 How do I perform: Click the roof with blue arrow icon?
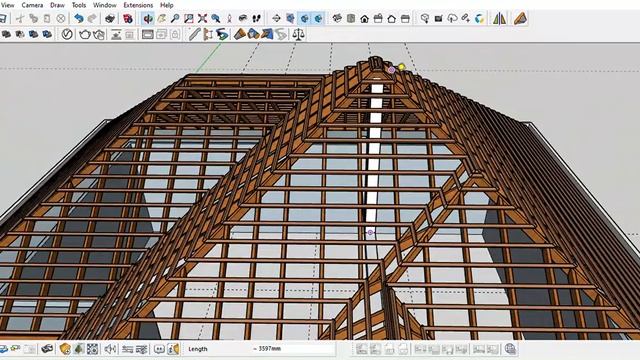267,34
